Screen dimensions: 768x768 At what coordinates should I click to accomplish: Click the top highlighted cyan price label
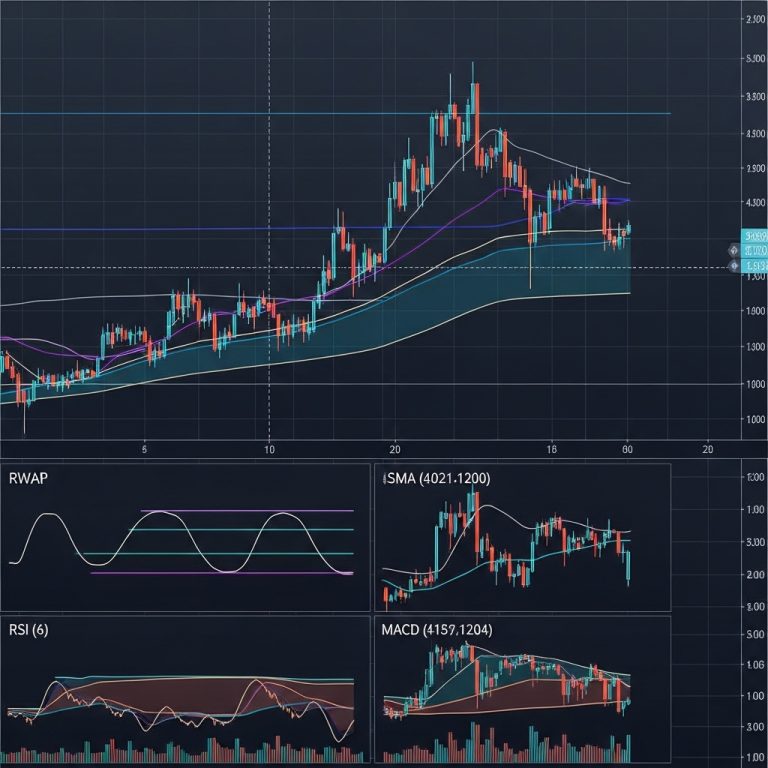(754, 236)
